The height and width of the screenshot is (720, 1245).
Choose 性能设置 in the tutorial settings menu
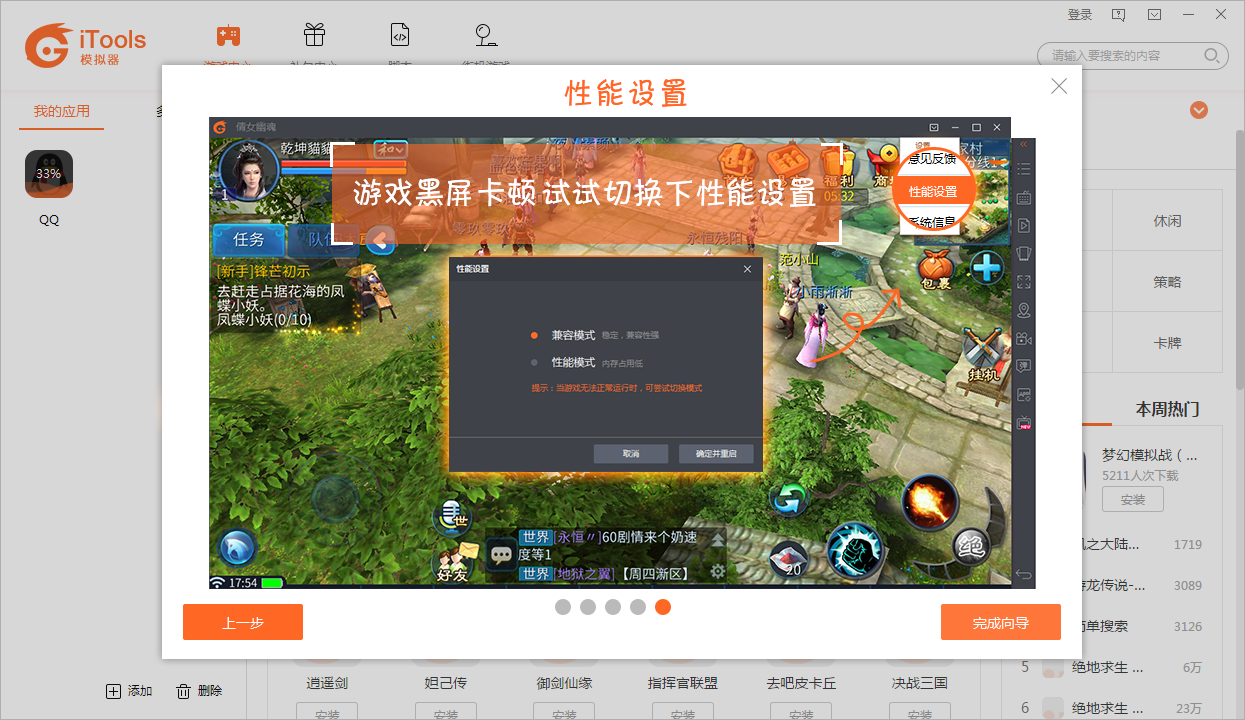[932, 191]
